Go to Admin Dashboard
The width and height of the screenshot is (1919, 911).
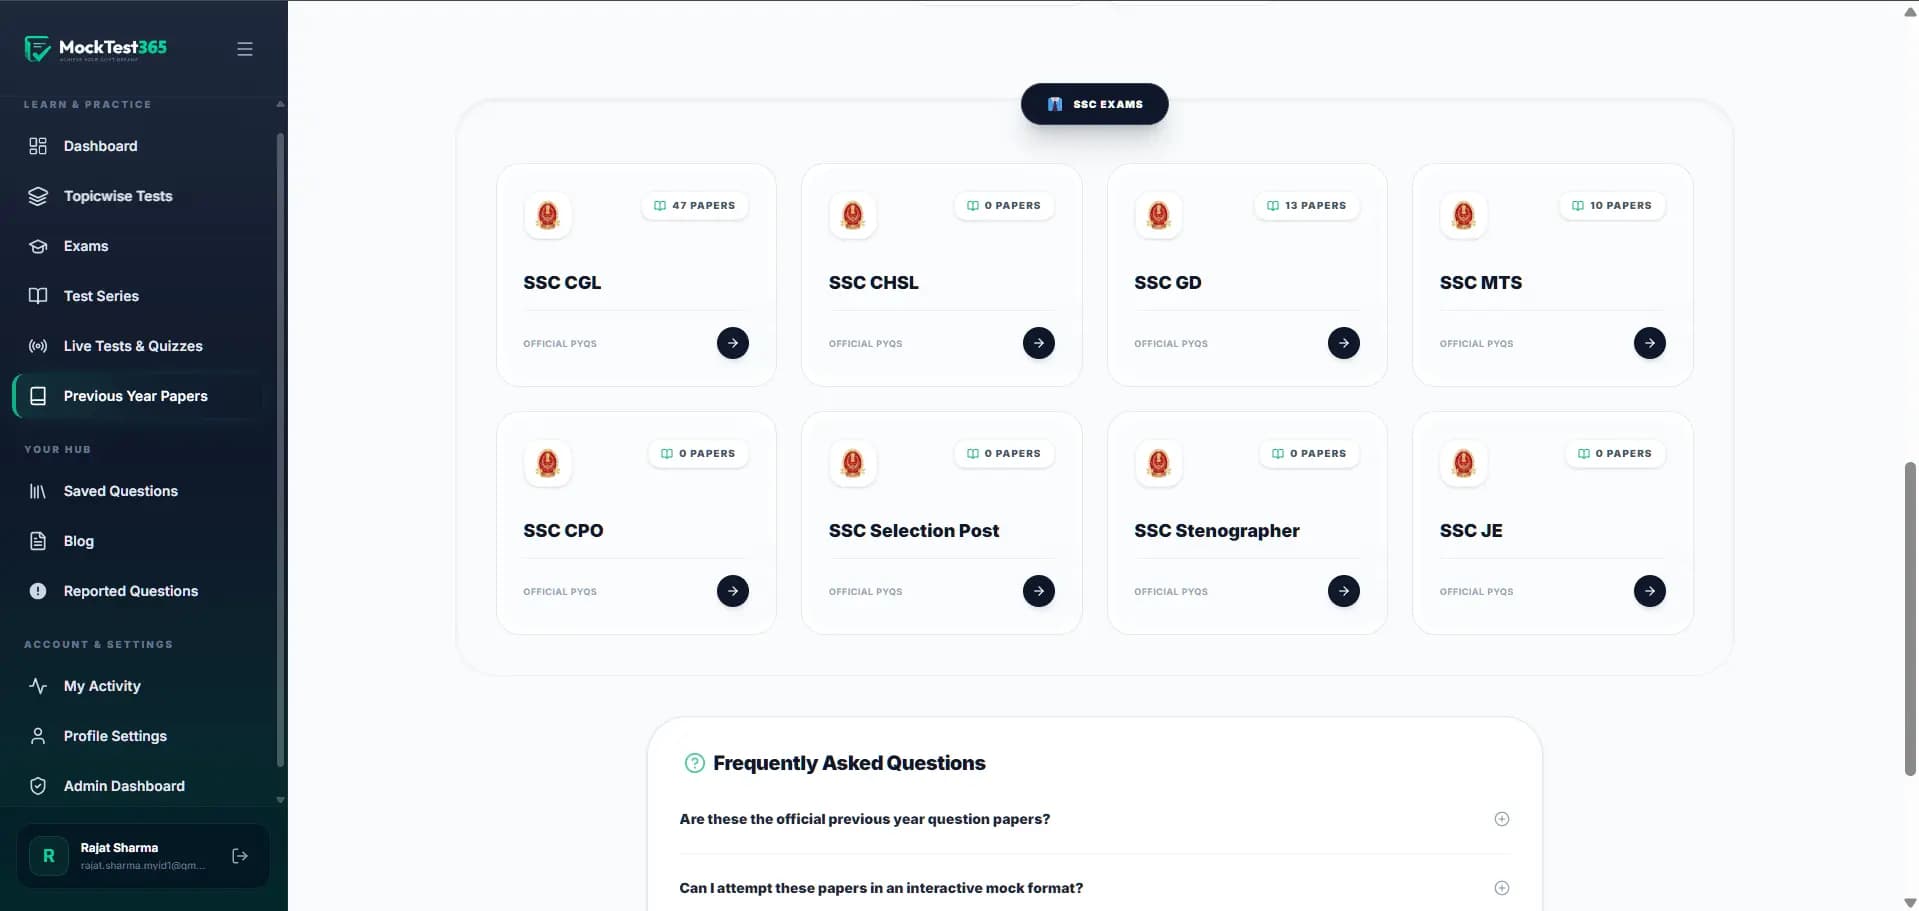pos(138,786)
